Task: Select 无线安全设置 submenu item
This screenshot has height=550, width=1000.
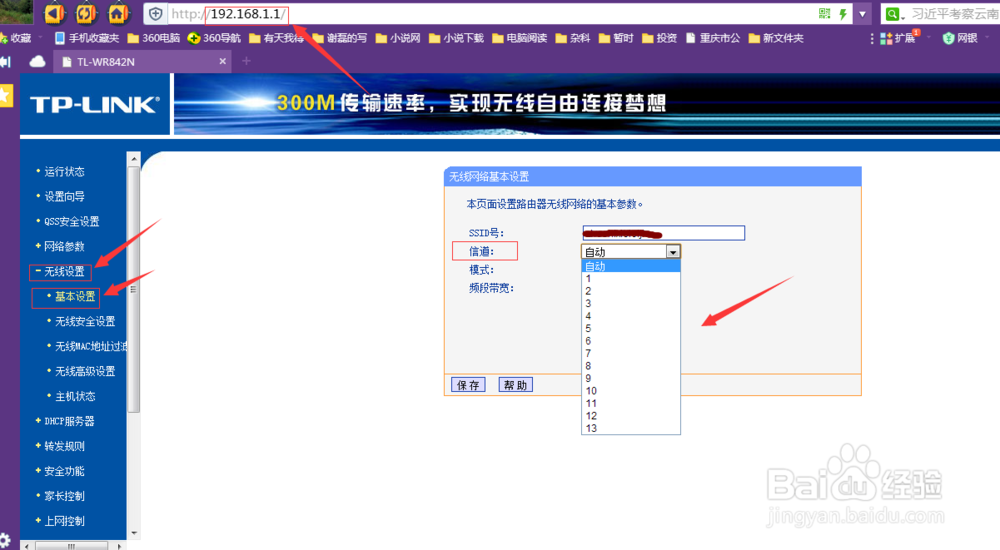Action: tap(85, 321)
